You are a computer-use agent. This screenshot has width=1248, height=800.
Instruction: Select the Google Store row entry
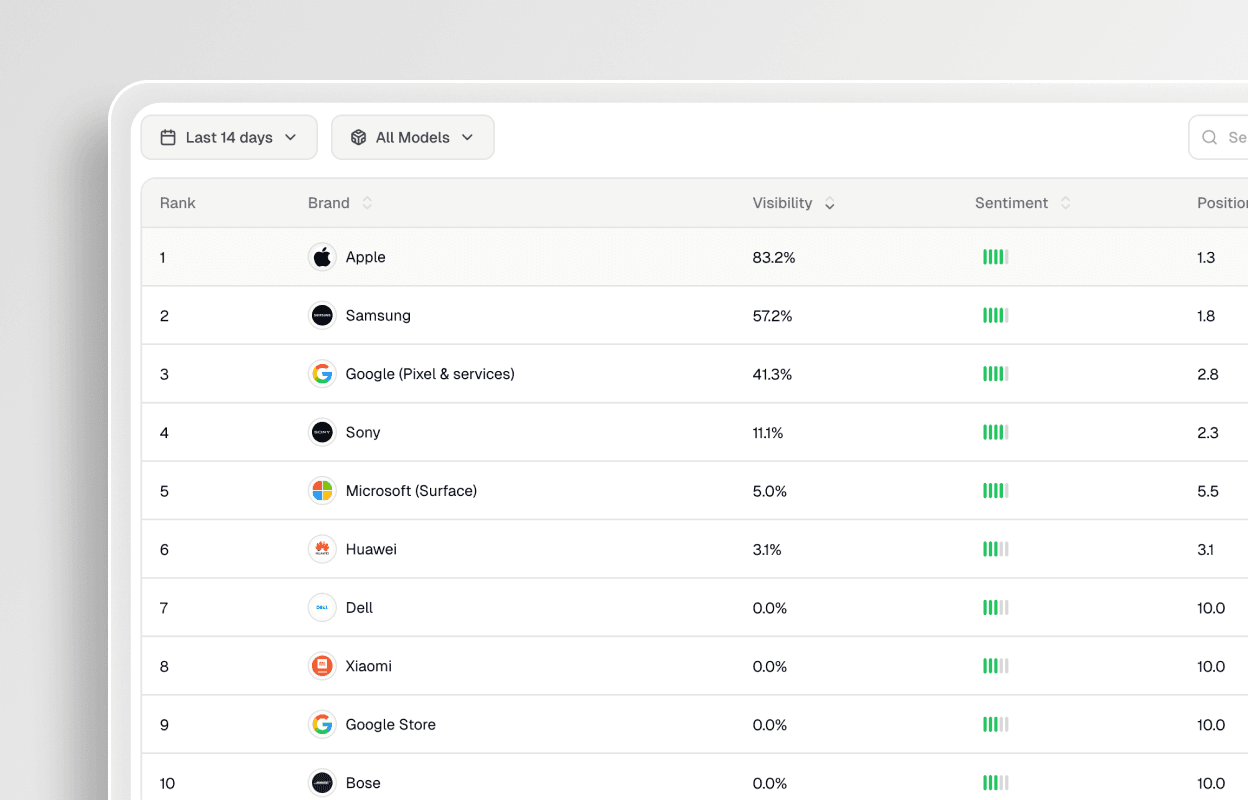[x=389, y=724]
